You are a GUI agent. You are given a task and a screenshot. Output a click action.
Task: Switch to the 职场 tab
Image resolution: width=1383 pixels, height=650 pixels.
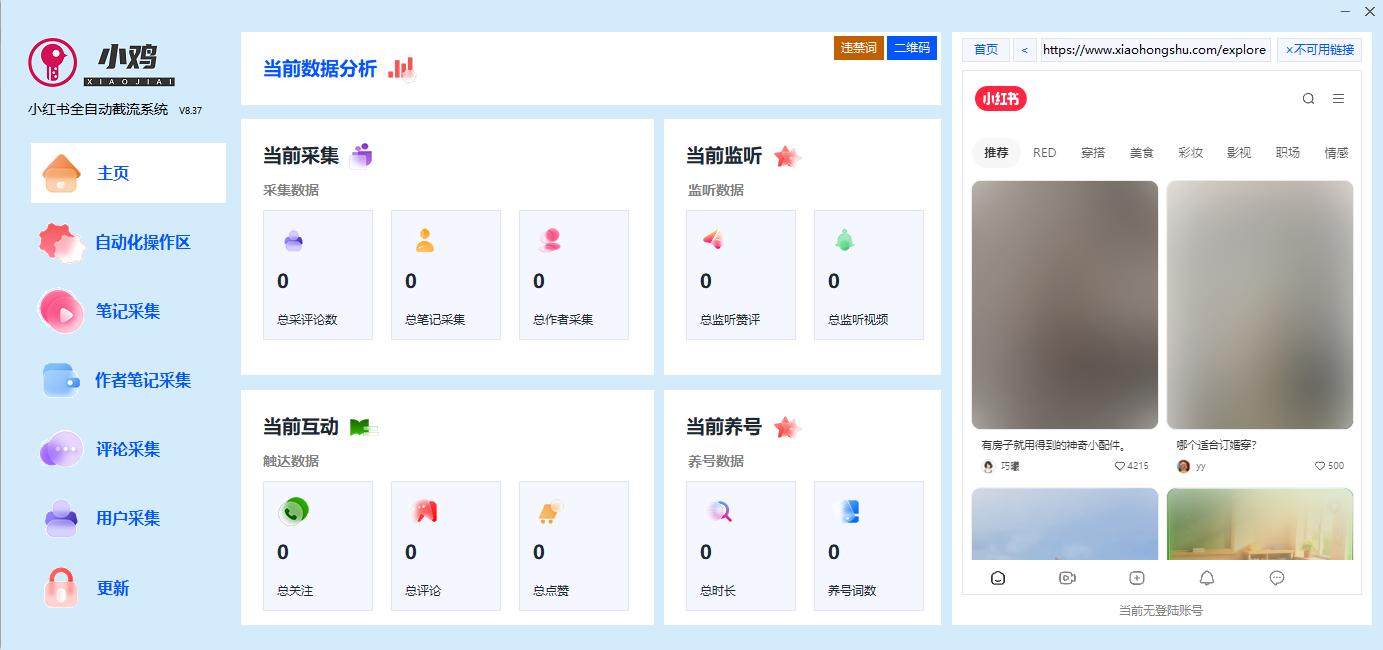point(1287,153)
